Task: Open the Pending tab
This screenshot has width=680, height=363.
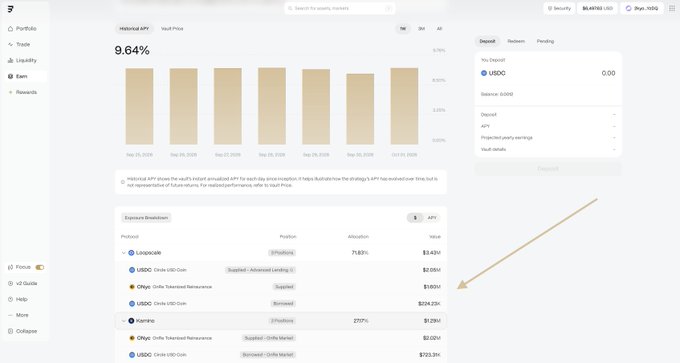Action: click(x=545, y=41)
